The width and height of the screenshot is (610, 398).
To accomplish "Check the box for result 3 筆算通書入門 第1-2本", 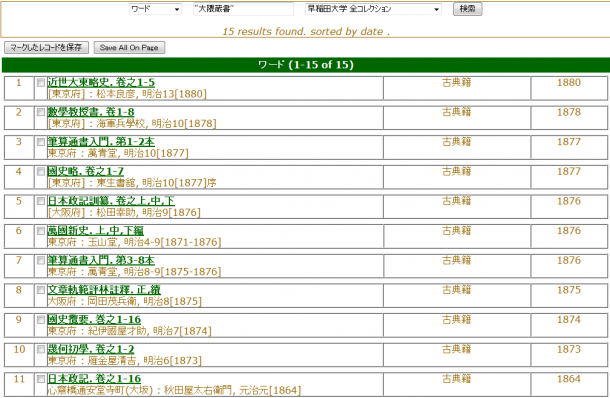I will 41,142.
